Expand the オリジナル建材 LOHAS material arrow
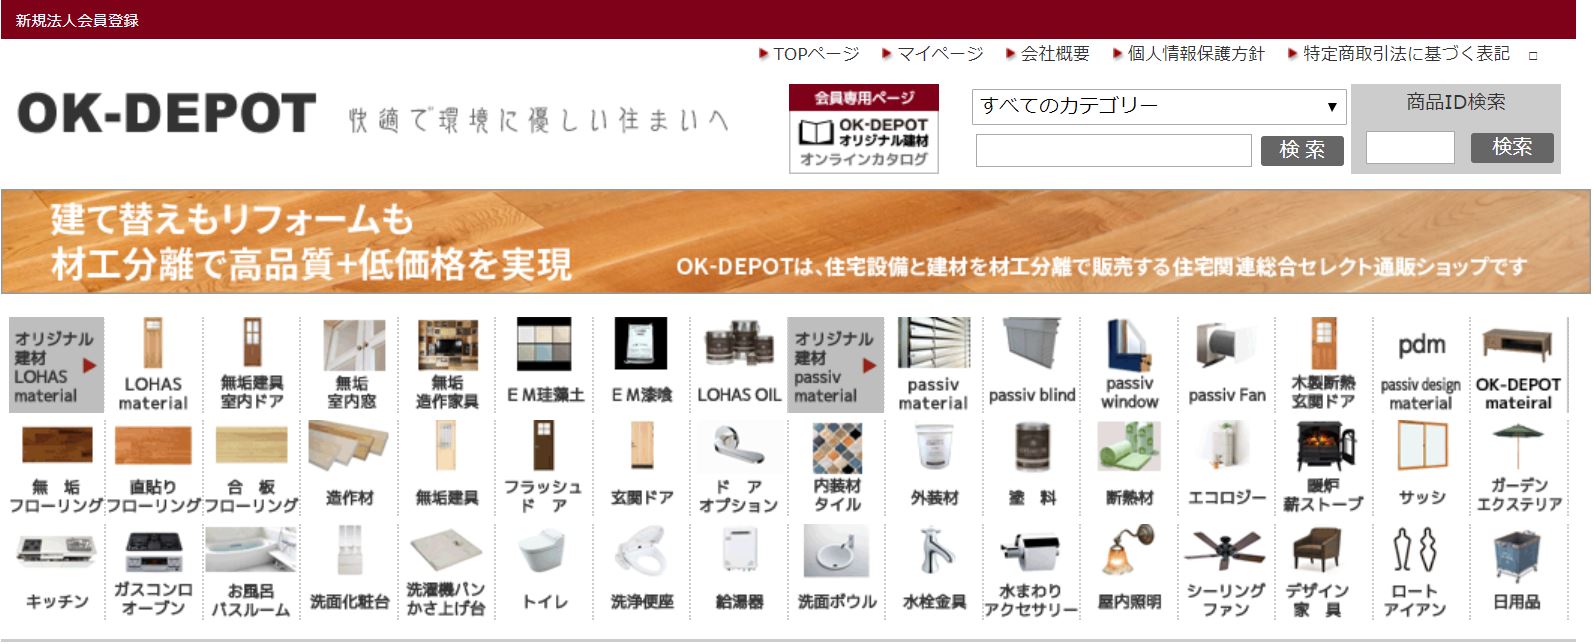 point(90,366)
